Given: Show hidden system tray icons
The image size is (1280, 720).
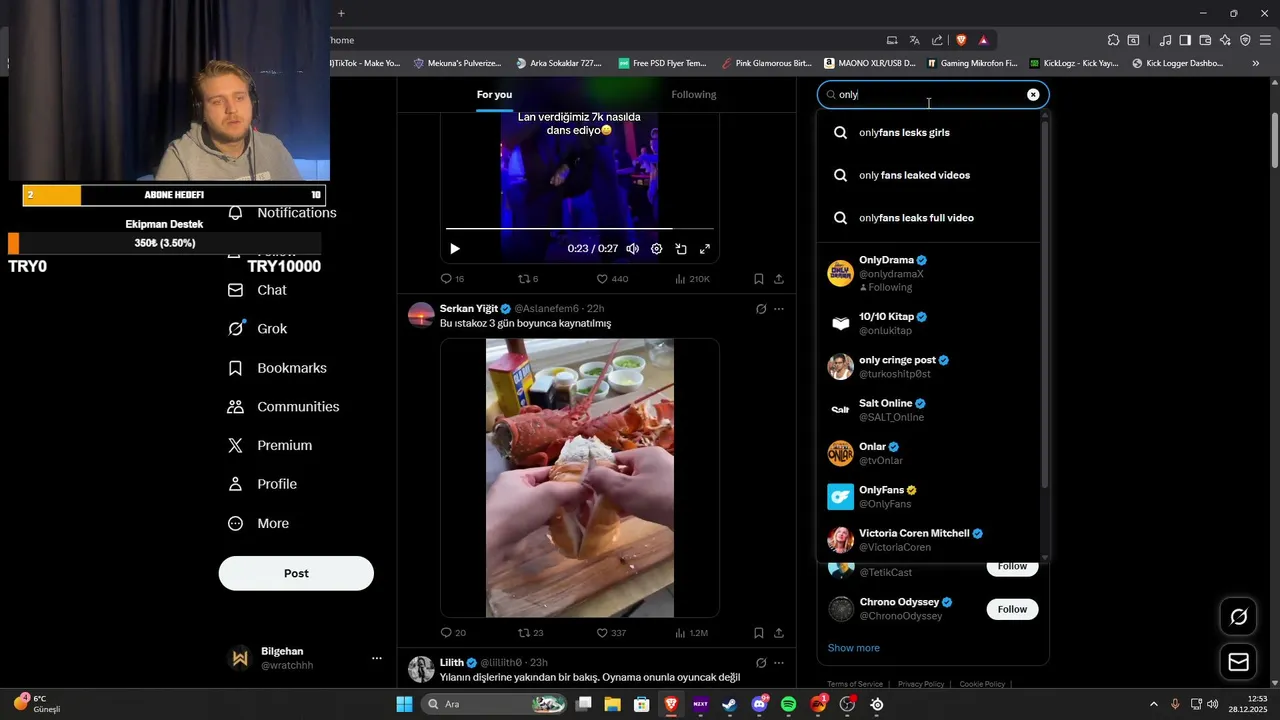Looking at the screenshot, I should [x=1153, y=704].
